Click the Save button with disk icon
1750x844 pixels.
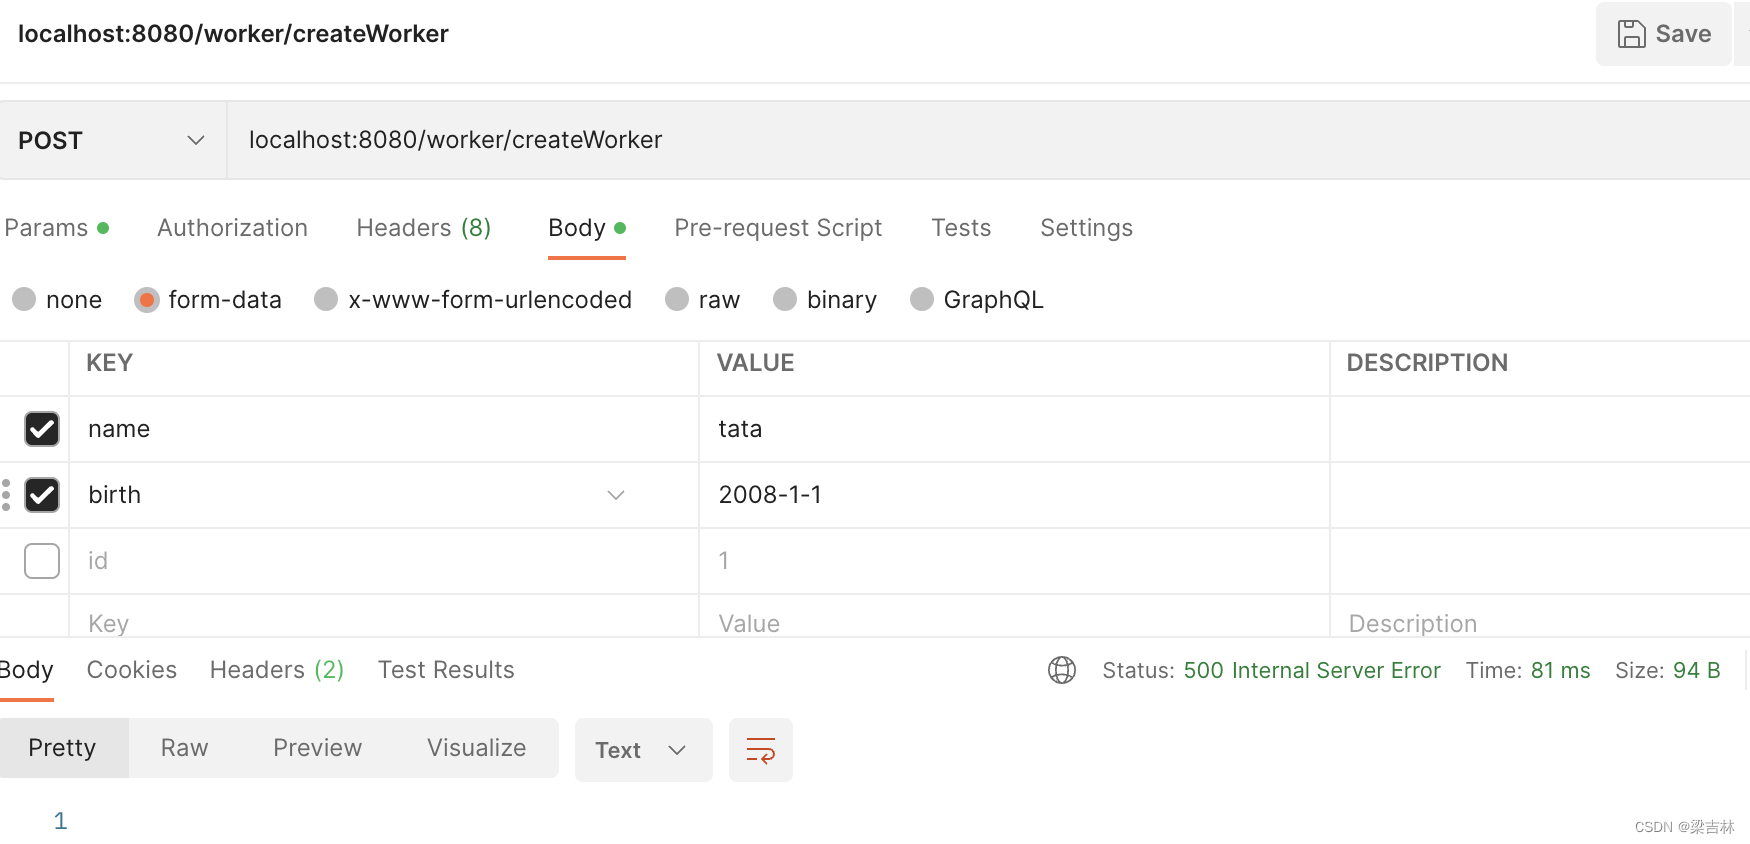[x=1664, y=34]
